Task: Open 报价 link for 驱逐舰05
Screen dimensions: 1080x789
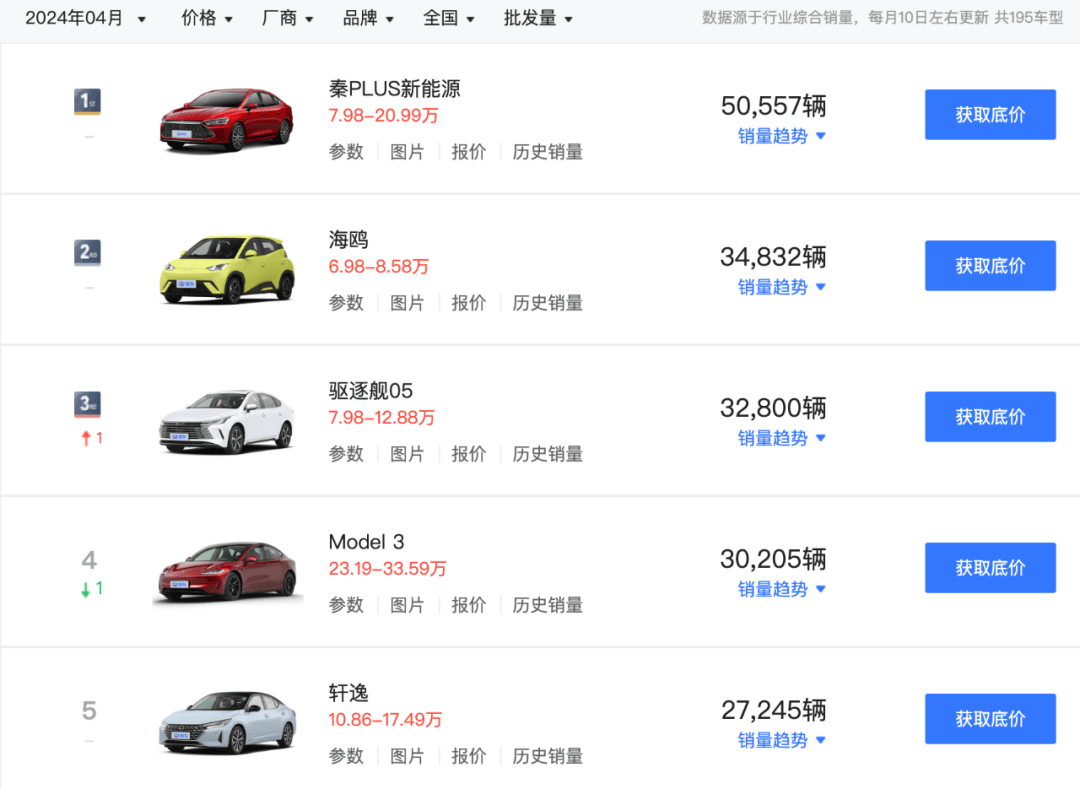Action: [x=468, y=454]
